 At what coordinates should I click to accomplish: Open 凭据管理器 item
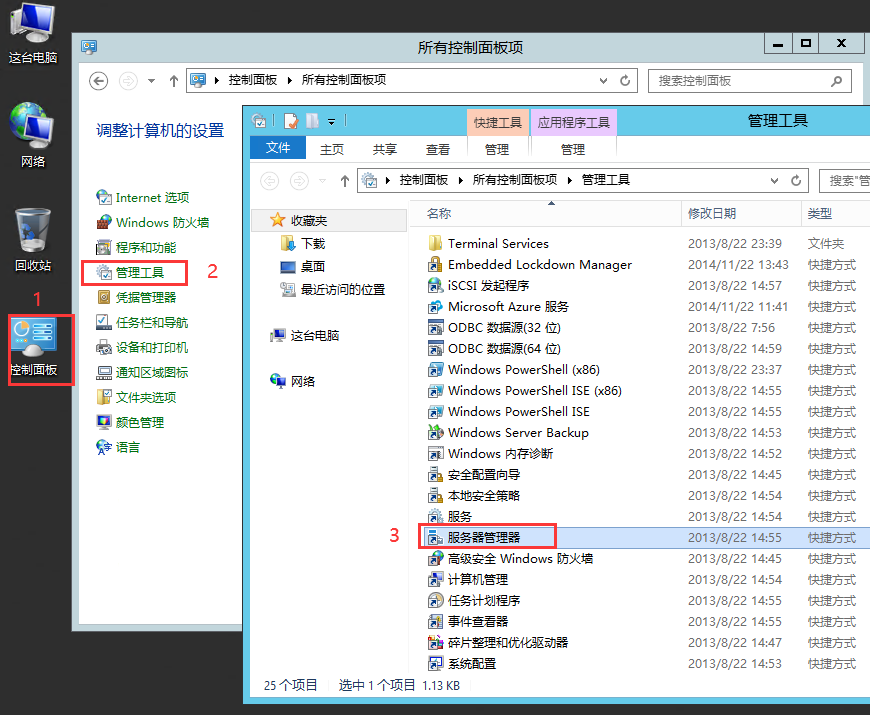[136, 297]
